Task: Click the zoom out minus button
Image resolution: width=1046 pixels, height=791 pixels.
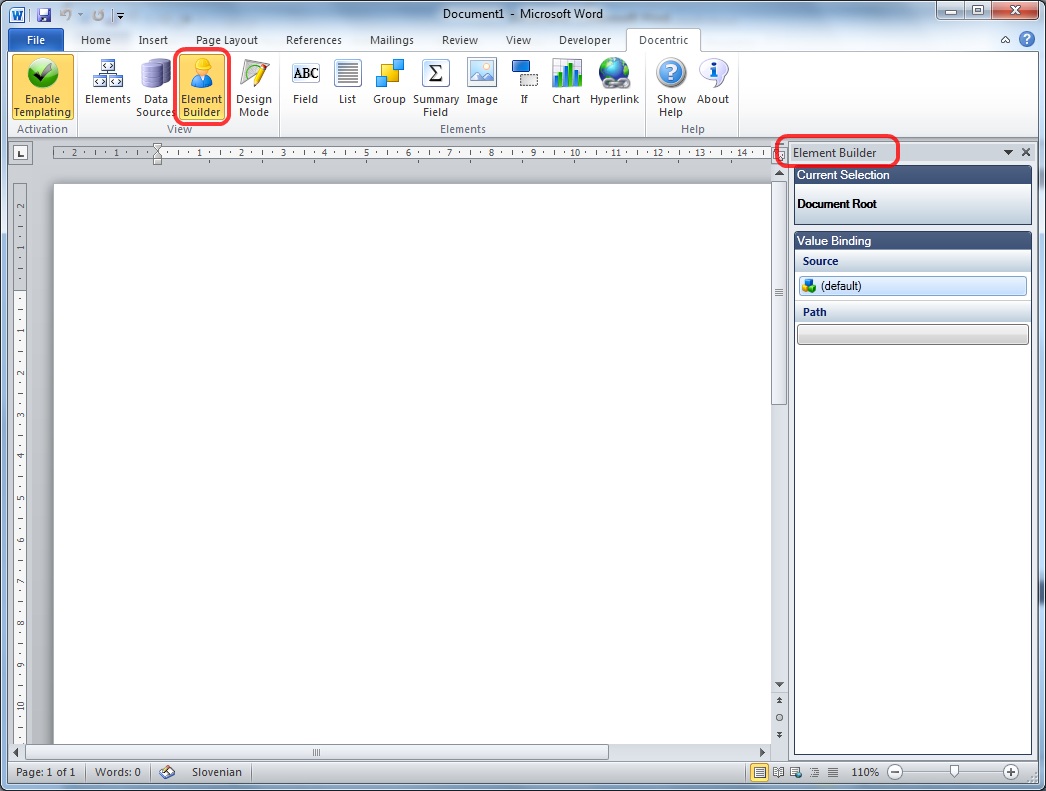Action: (x=895, y=772)
